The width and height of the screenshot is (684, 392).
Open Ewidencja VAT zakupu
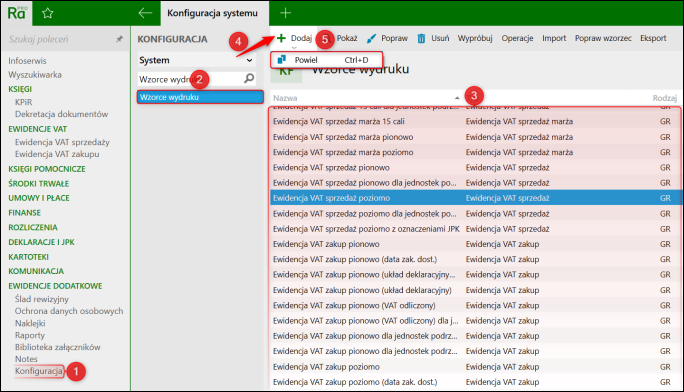tap(57, 154)
